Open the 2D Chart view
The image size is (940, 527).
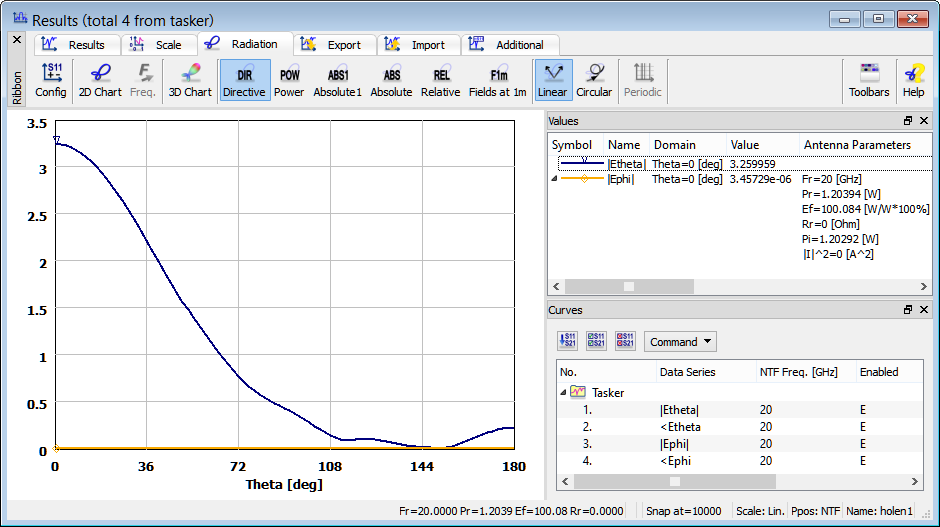tap(100, 80)
